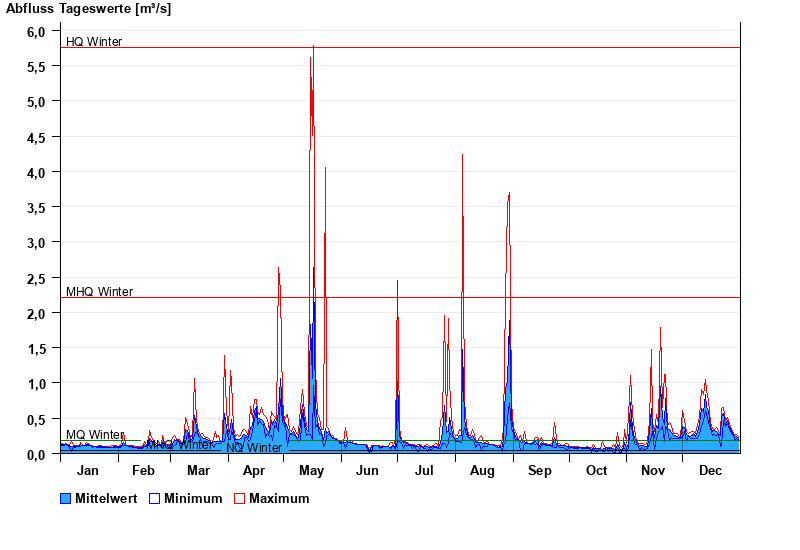This screenshot has width=800, height=550.
Task: Click the Oct month label on the x-axis
Action: [596, 471]
